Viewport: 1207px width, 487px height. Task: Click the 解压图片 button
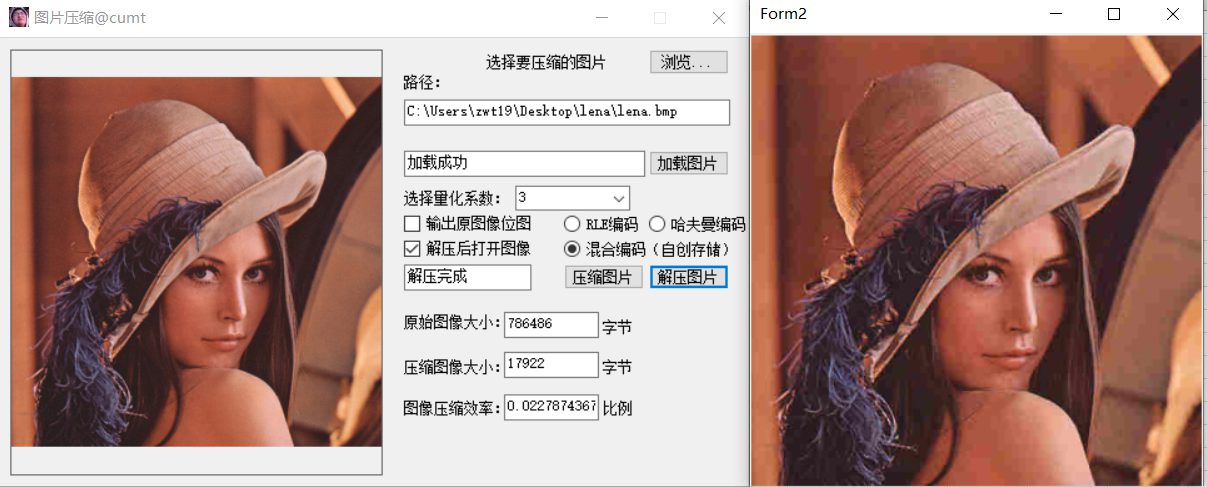click(x=689, y=277)
